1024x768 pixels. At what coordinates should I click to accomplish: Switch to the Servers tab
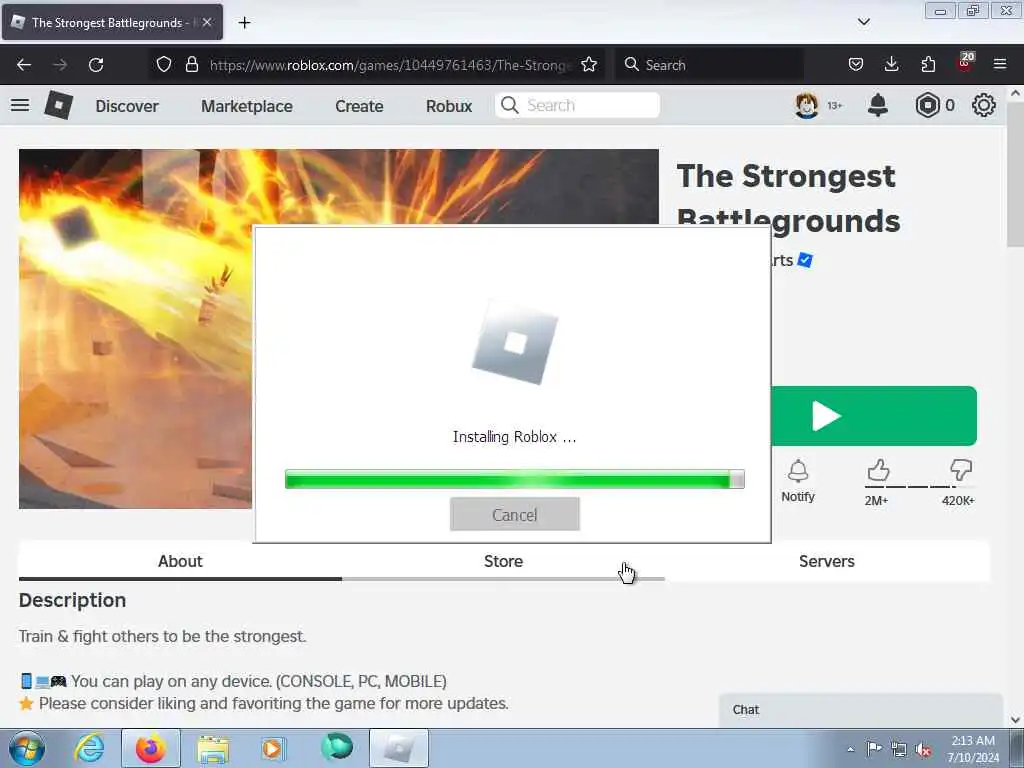[x=827, y=561]
